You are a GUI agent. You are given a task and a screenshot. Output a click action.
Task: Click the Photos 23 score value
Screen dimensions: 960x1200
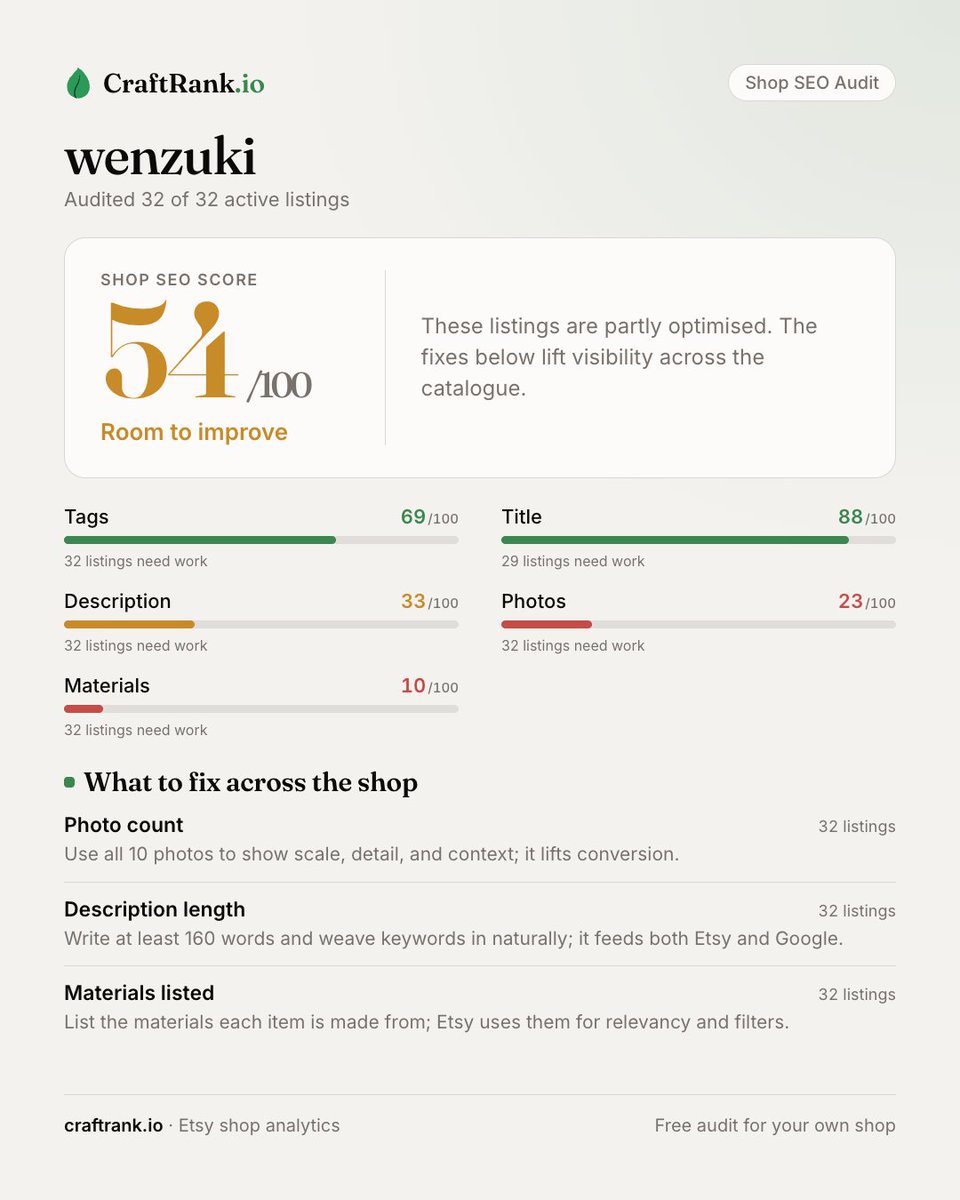pos(850,601)
